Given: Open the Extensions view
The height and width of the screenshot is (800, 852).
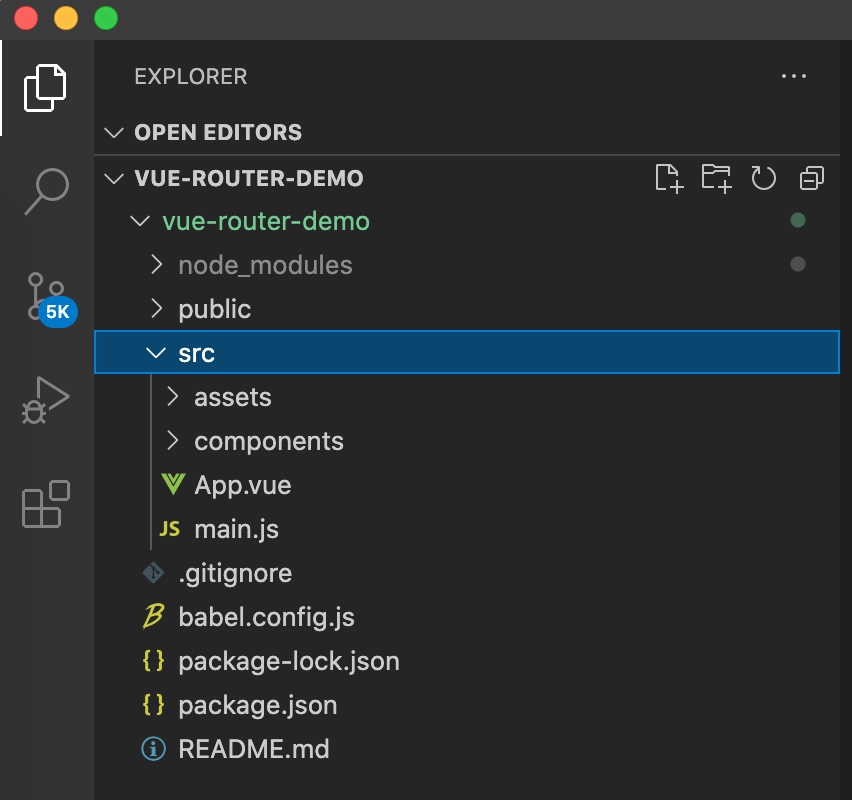Looking at the screenshot, I should coord(46,504).
